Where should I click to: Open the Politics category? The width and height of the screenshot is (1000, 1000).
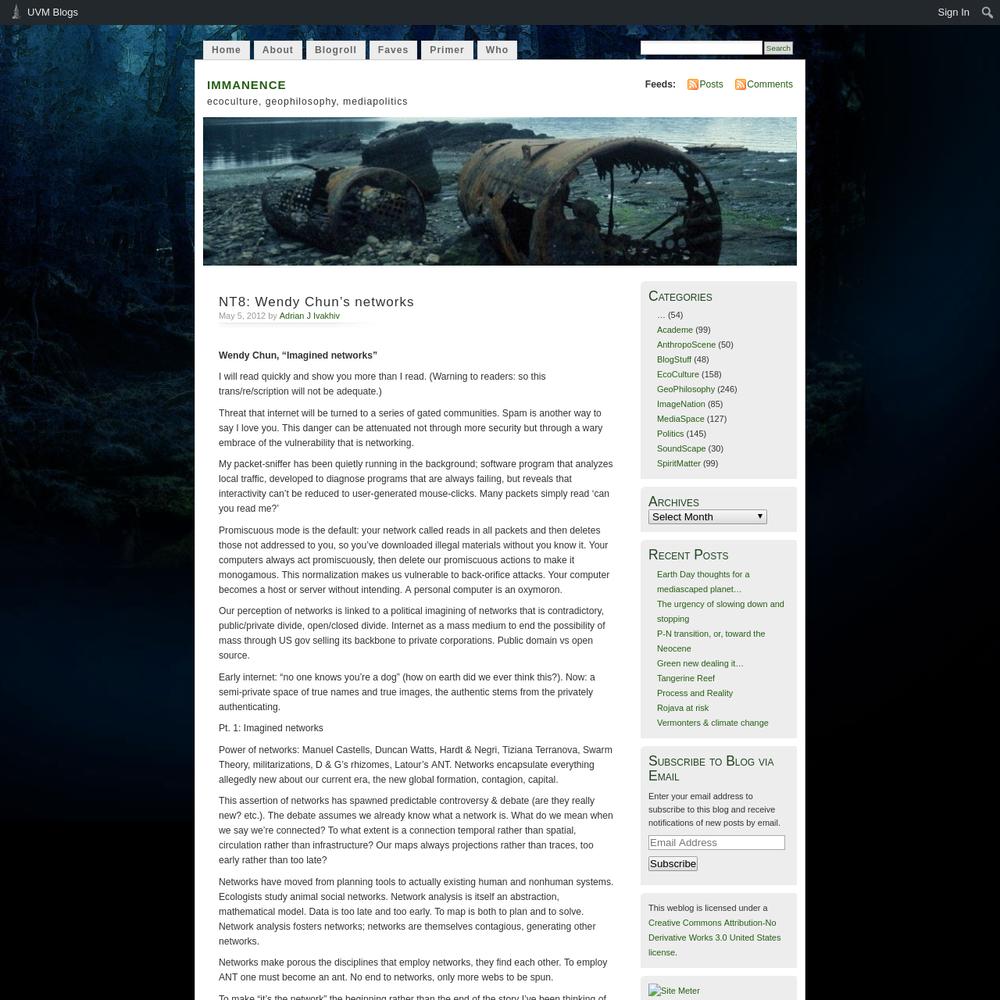tap(670, 434)
